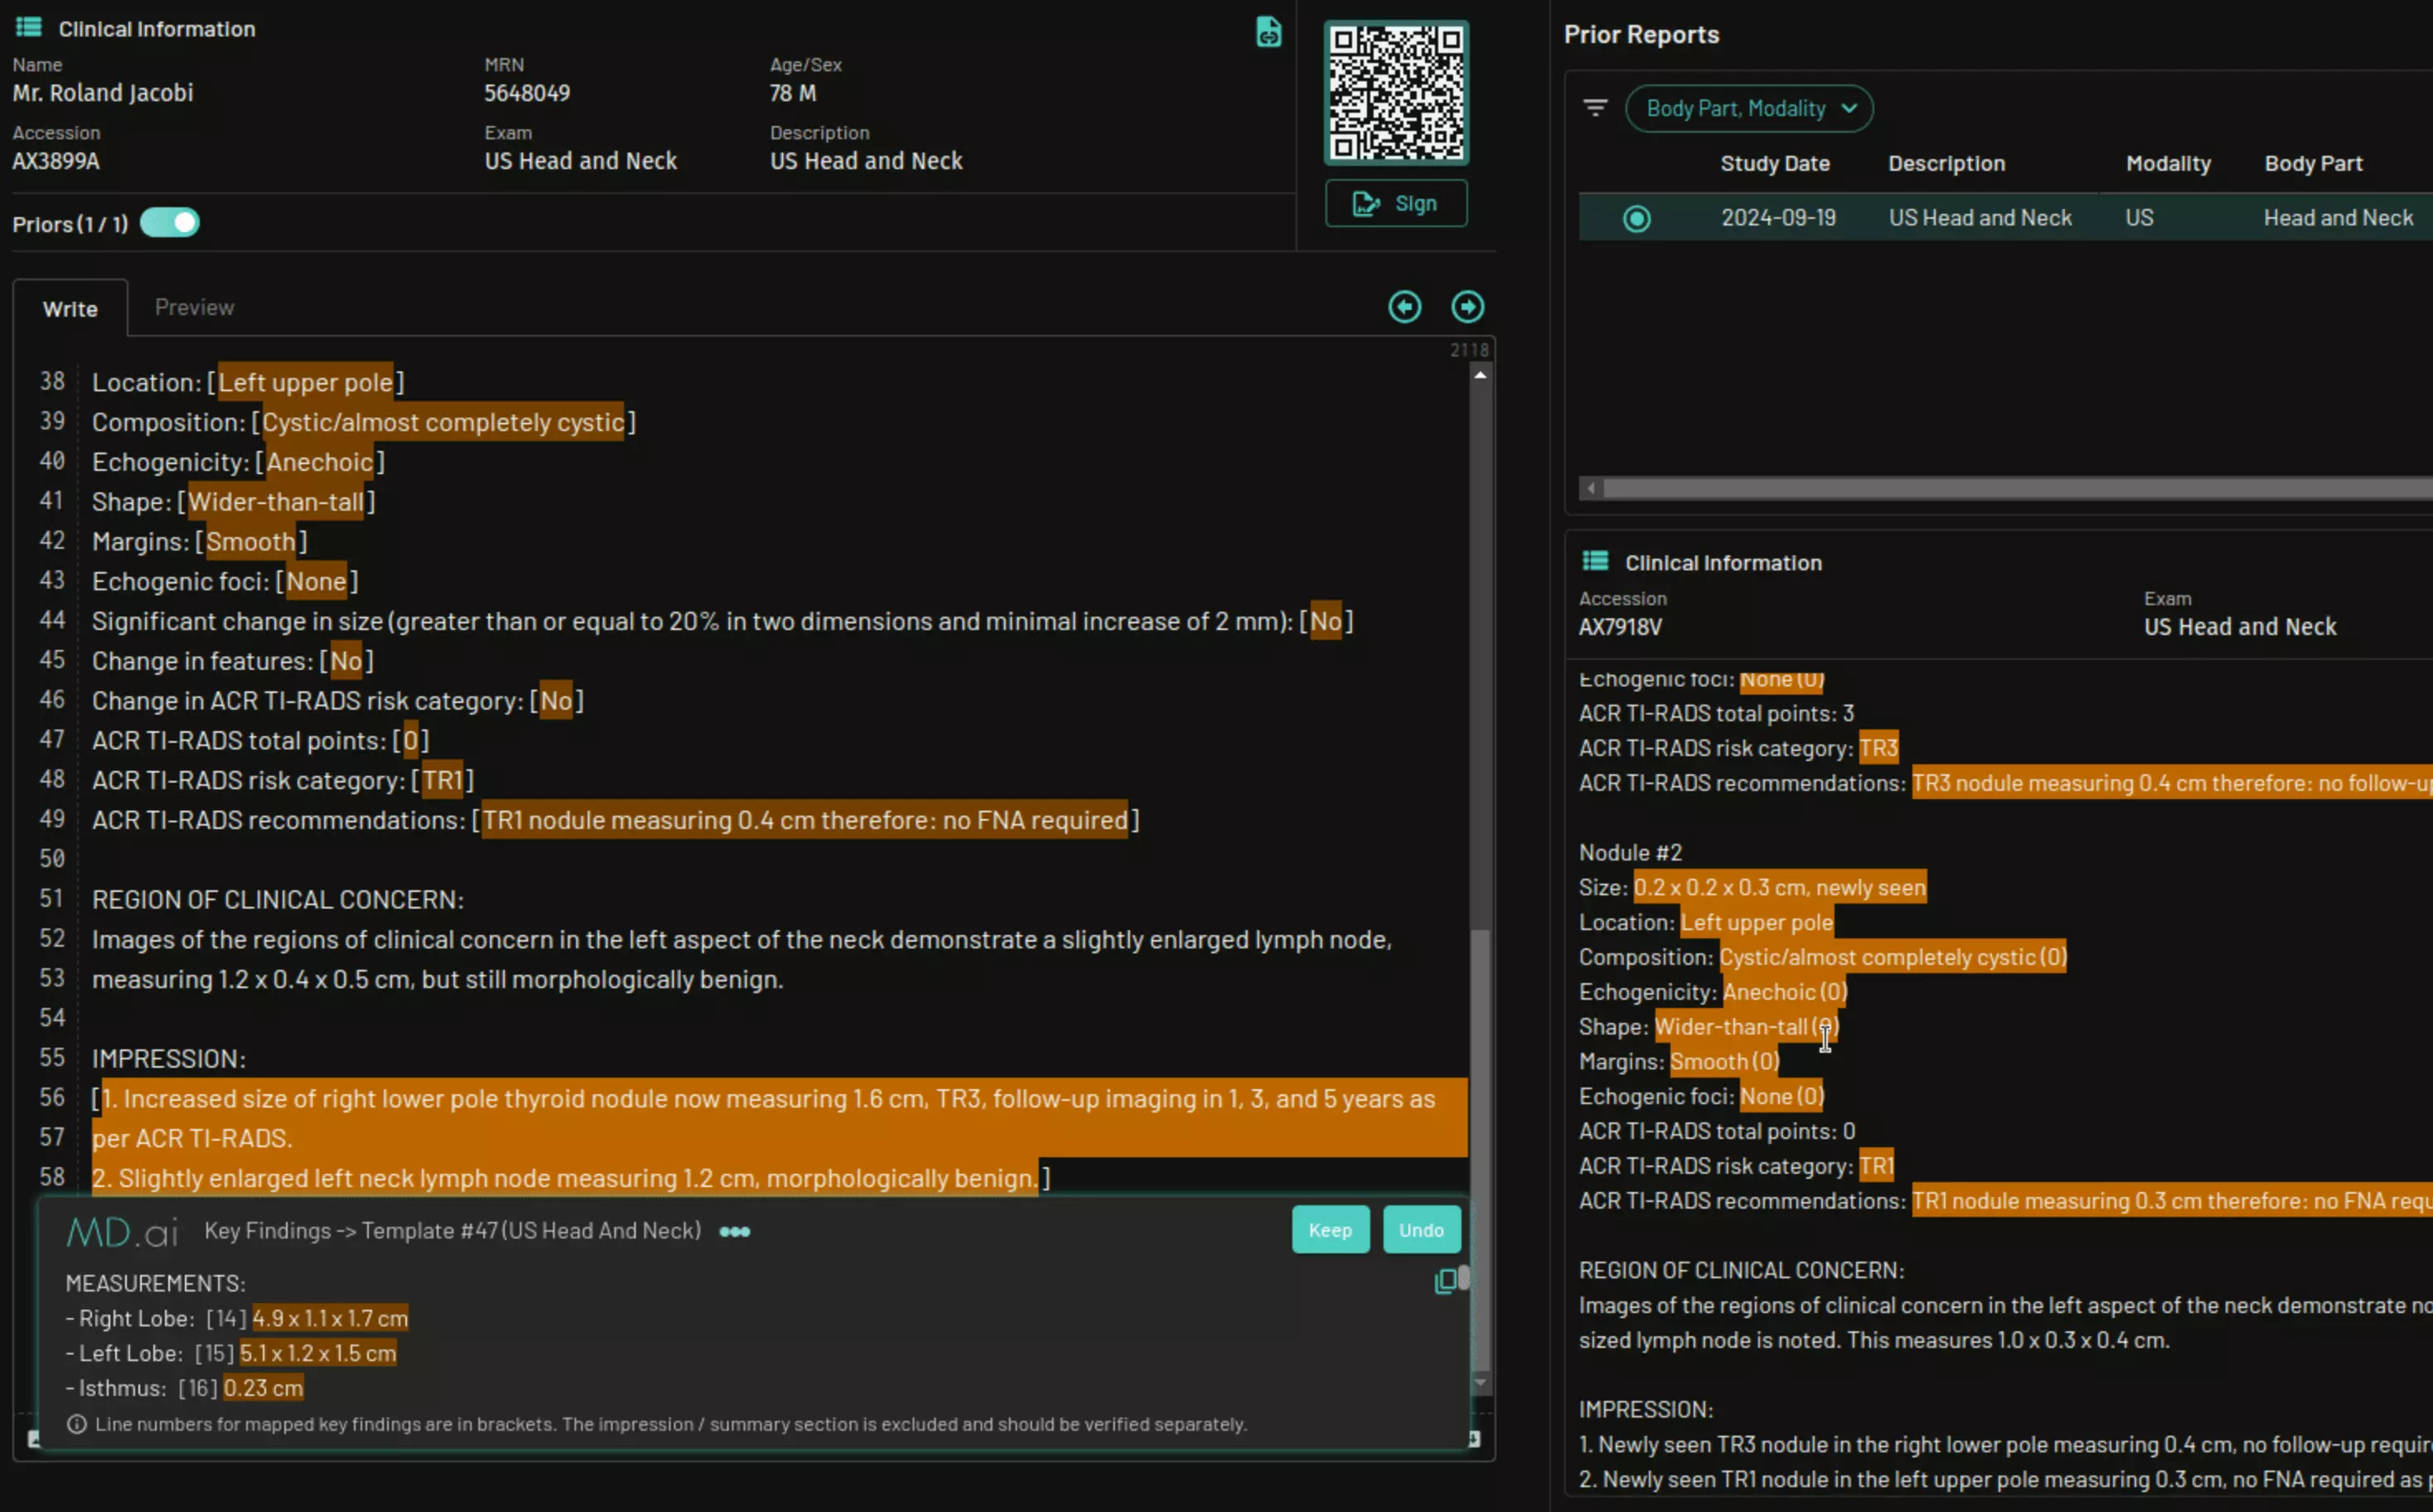2433x1512 pixels.
Task: Click the MD.ai logo
Action: point(122,1231)
